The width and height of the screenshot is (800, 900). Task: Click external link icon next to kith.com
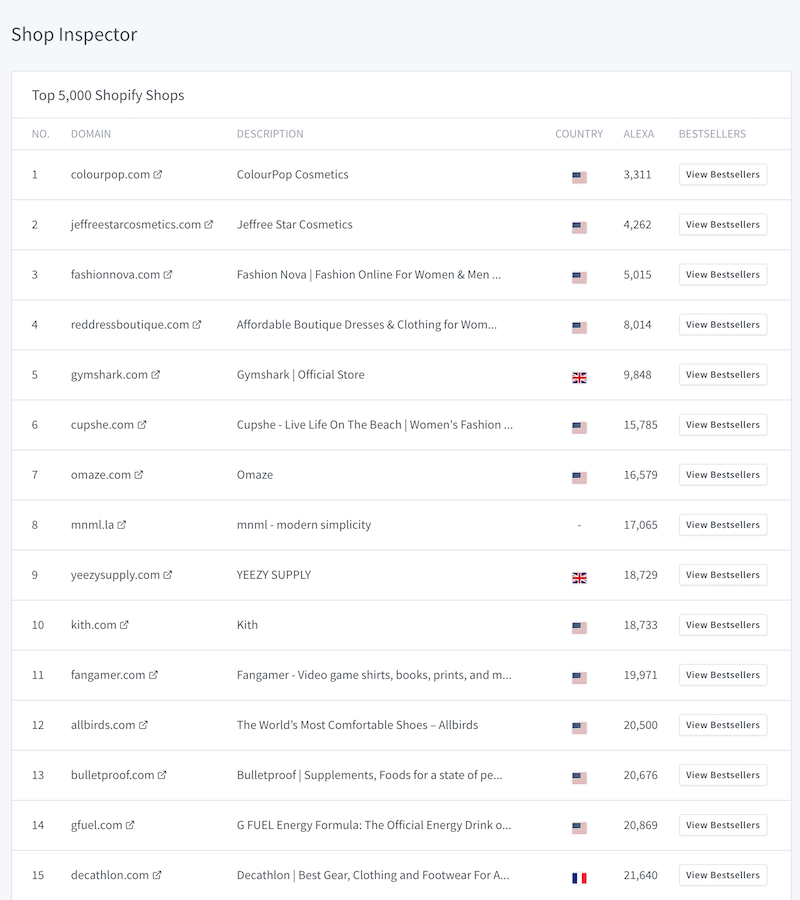(x=125, y=624)
